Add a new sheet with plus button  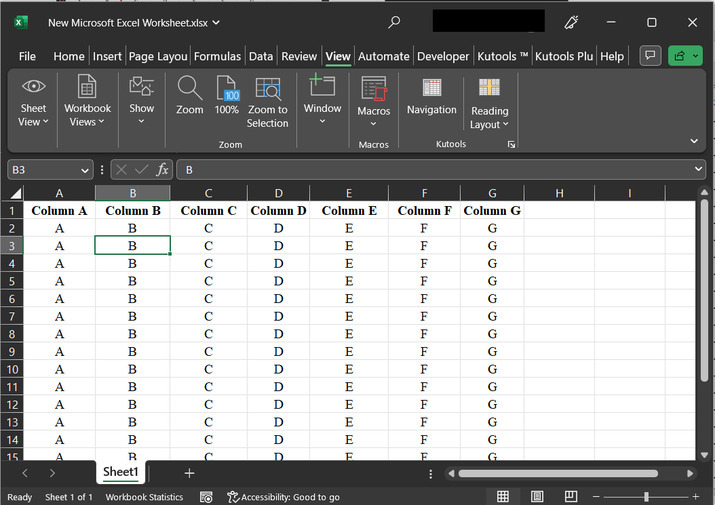tap(189, 473)
